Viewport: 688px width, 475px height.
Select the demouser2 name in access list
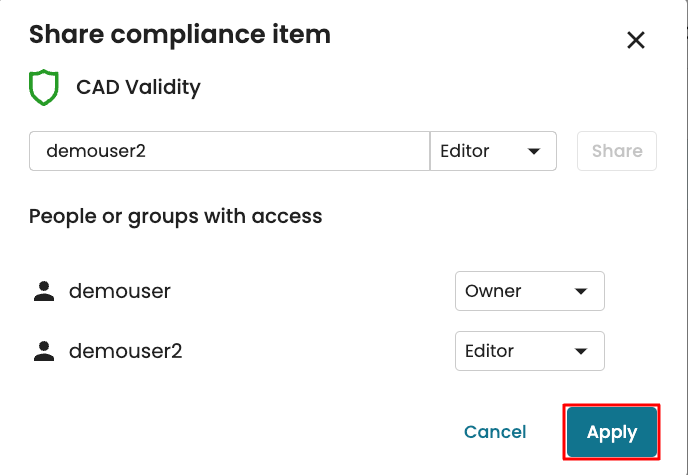click(x=125, y=351)
